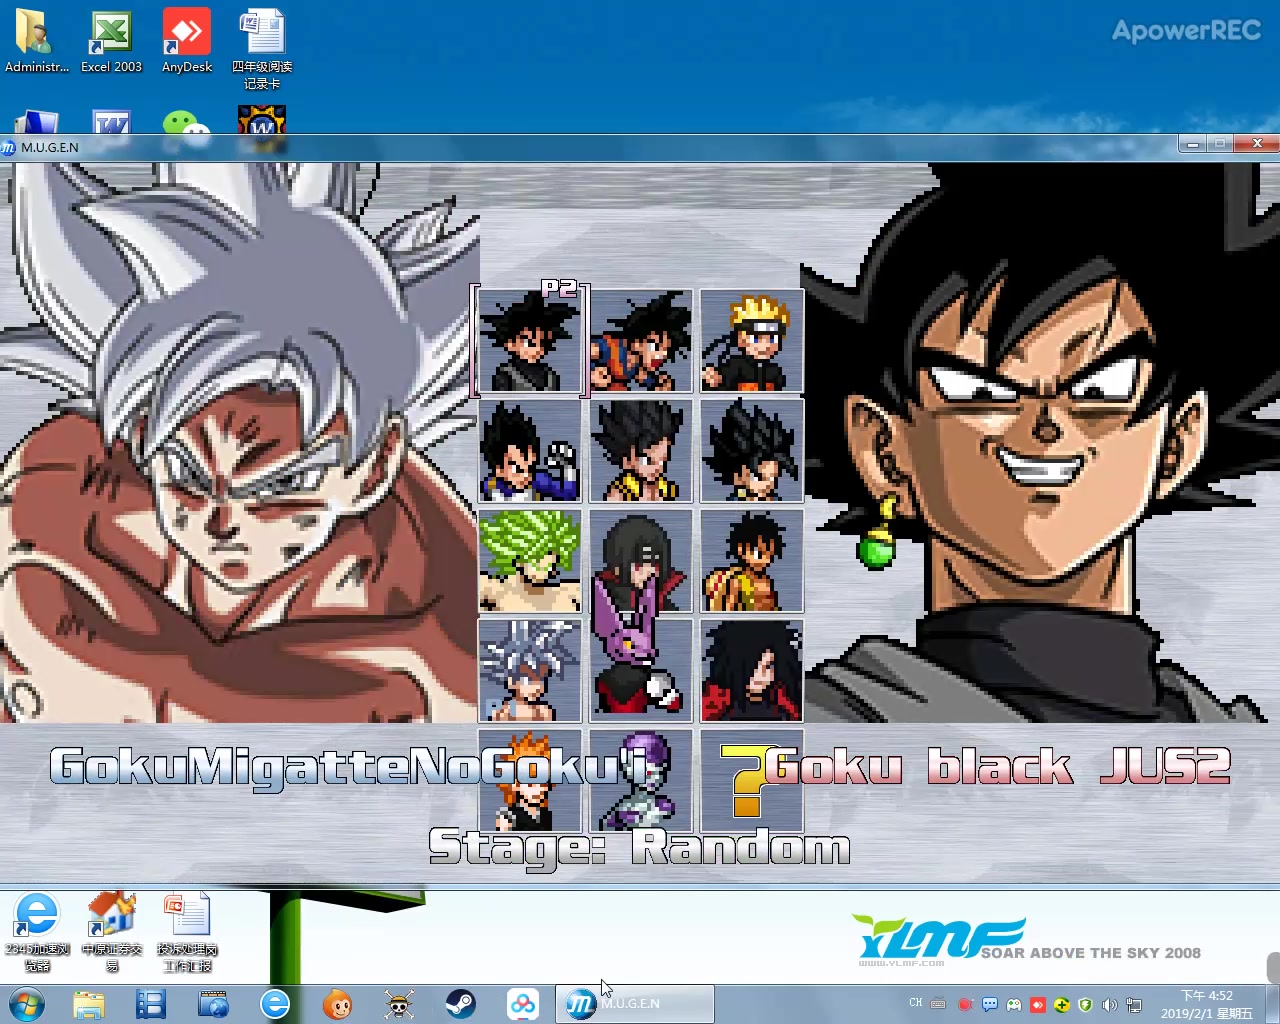Open the Windows Start menu orb

(27, 1004)
